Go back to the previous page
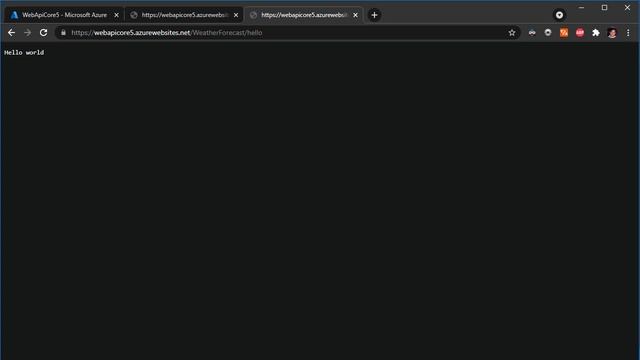This screenshot has width=640, height=360. pos(11,33)
